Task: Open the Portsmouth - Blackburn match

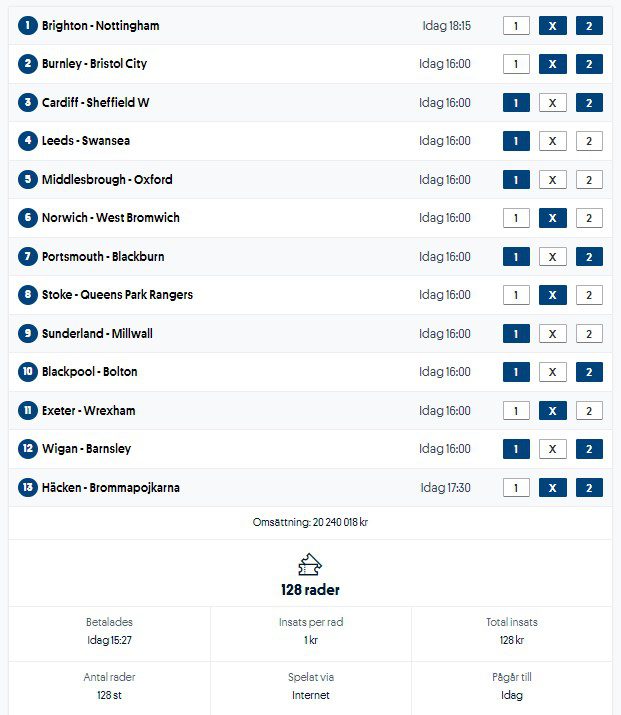Action: click(103, 257)
